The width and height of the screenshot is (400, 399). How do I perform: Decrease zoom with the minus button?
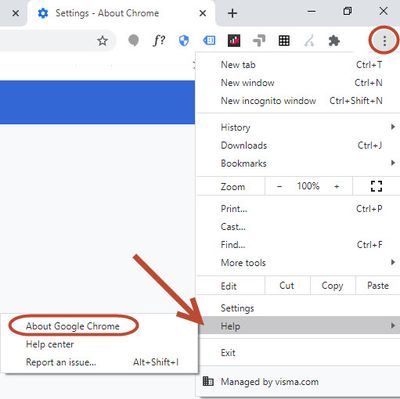279,186
